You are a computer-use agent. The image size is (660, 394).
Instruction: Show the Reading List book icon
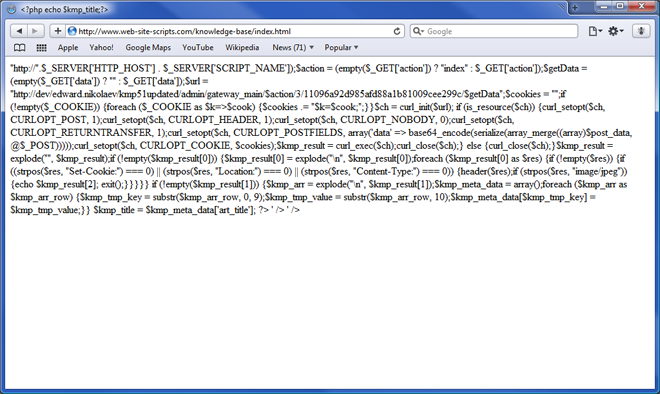19,48
